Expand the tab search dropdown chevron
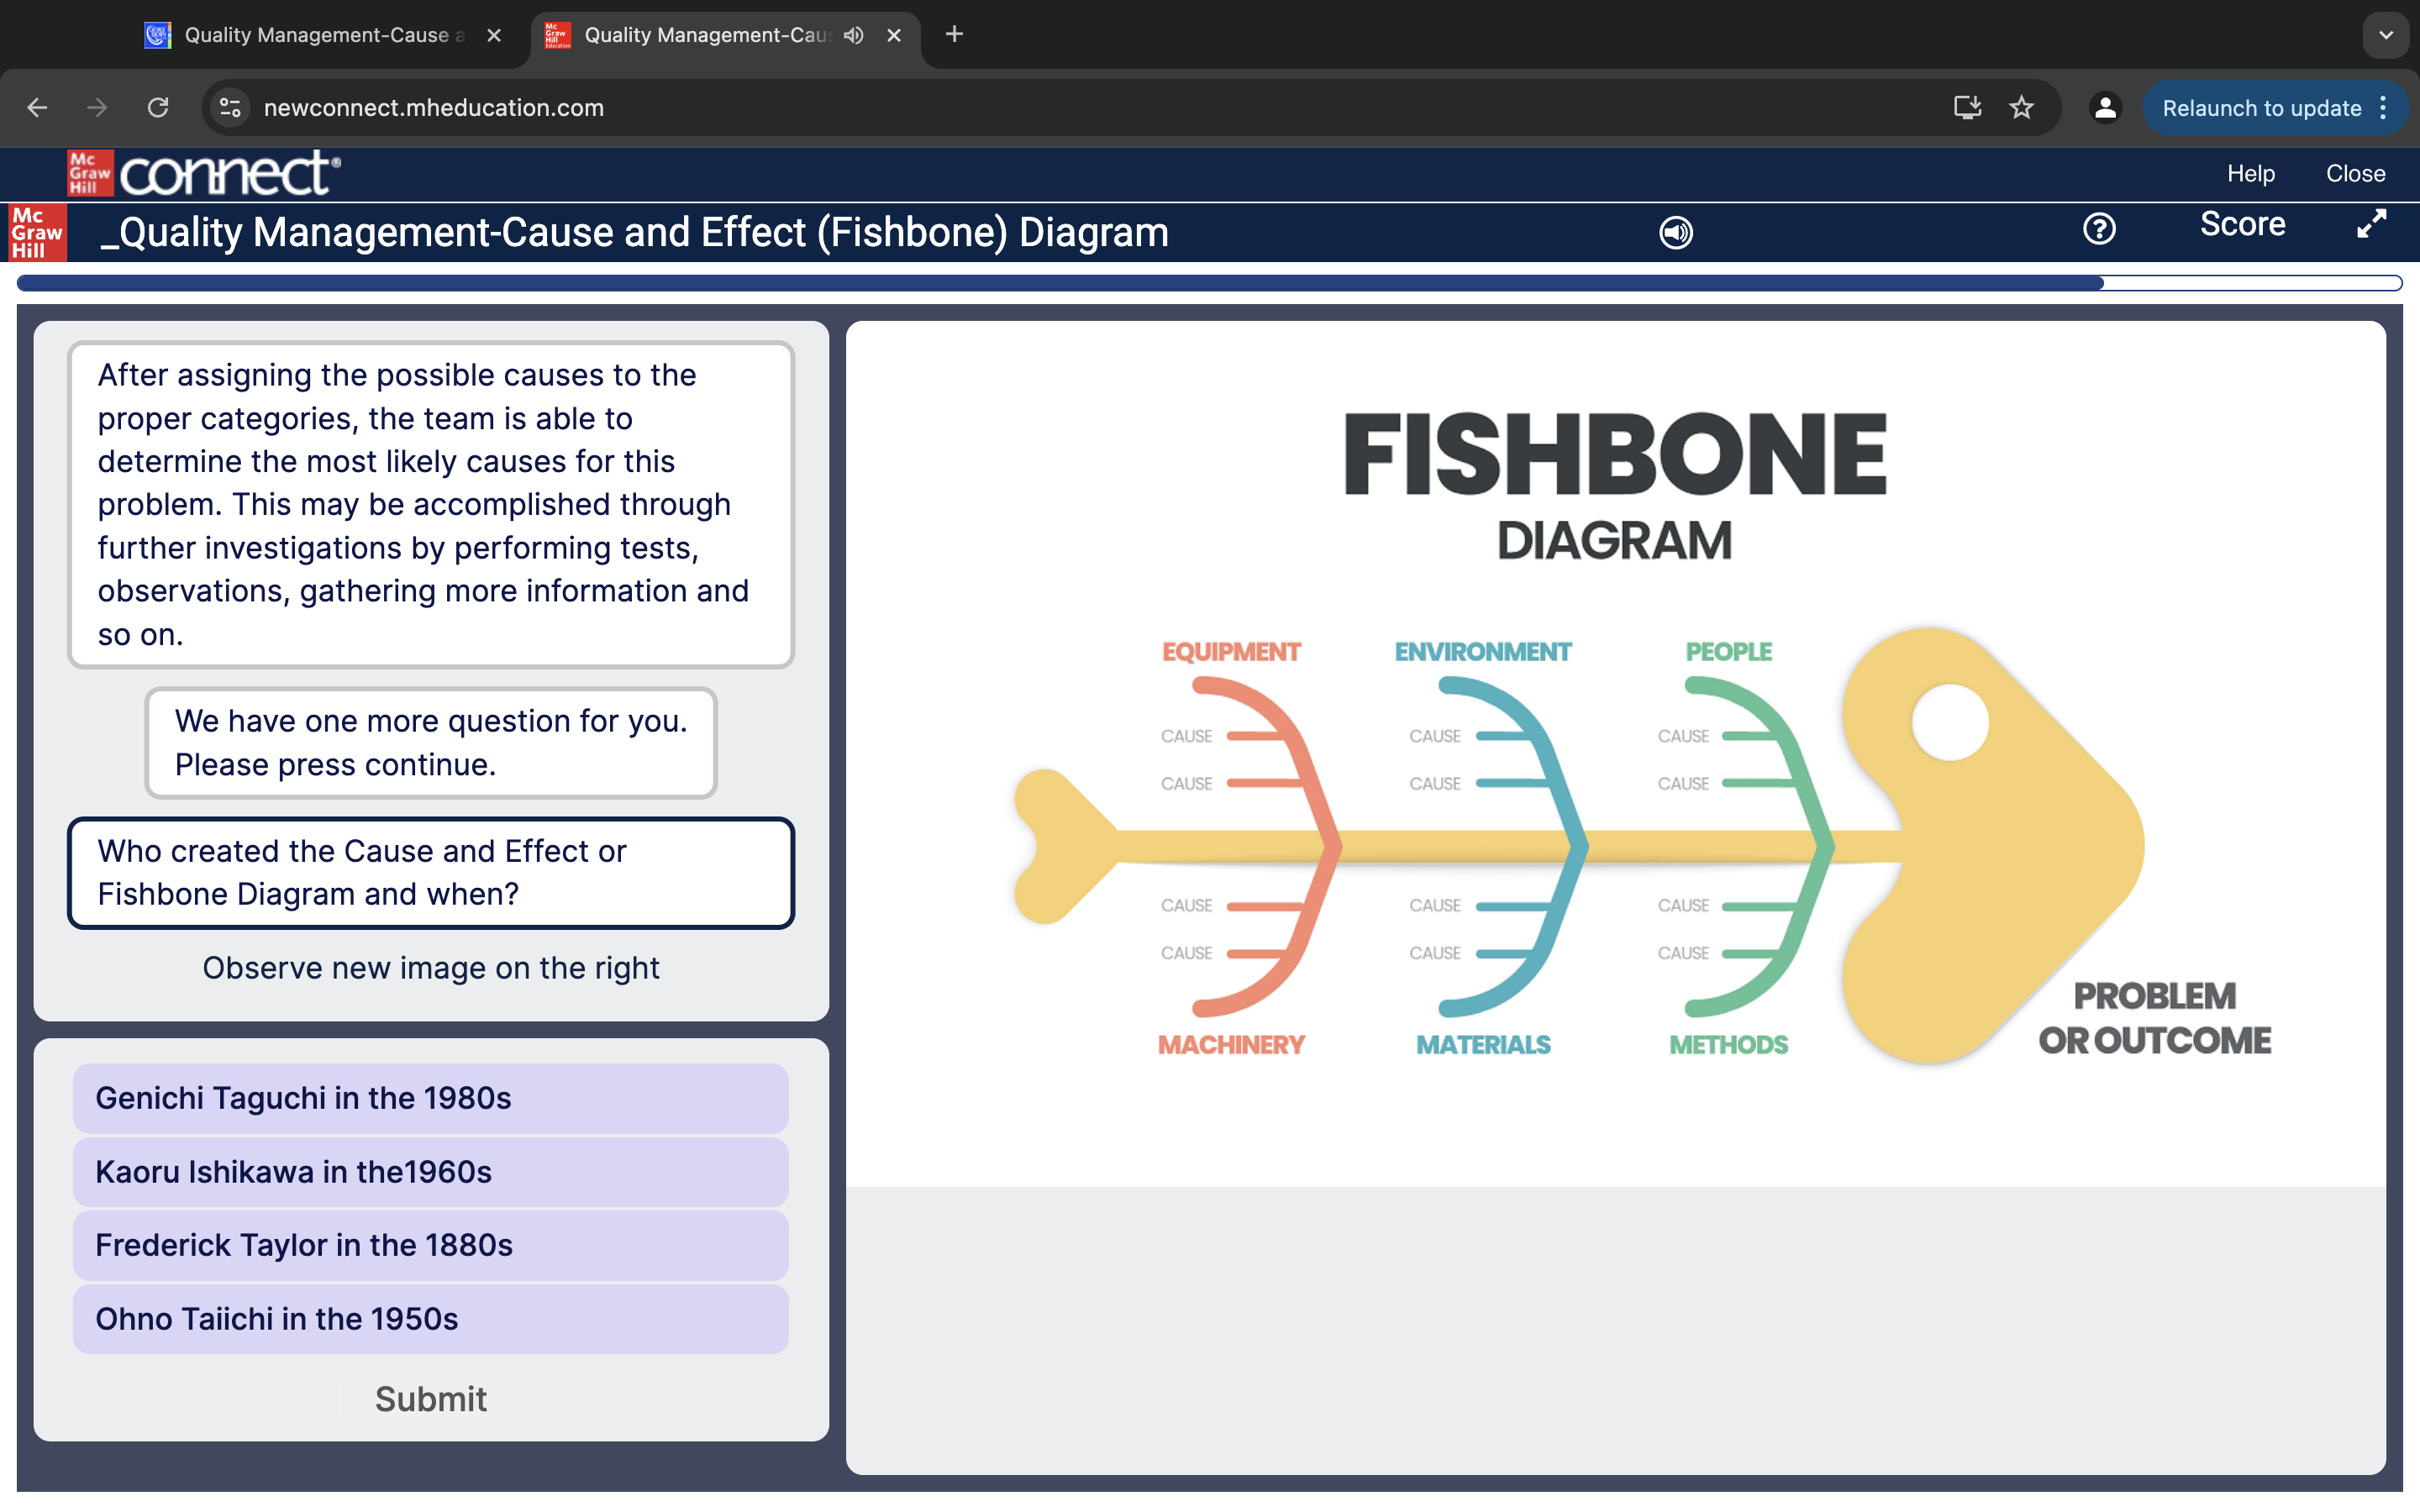The width and height of the screenshot is (2420, 1512). click(x=2386, y=35)
